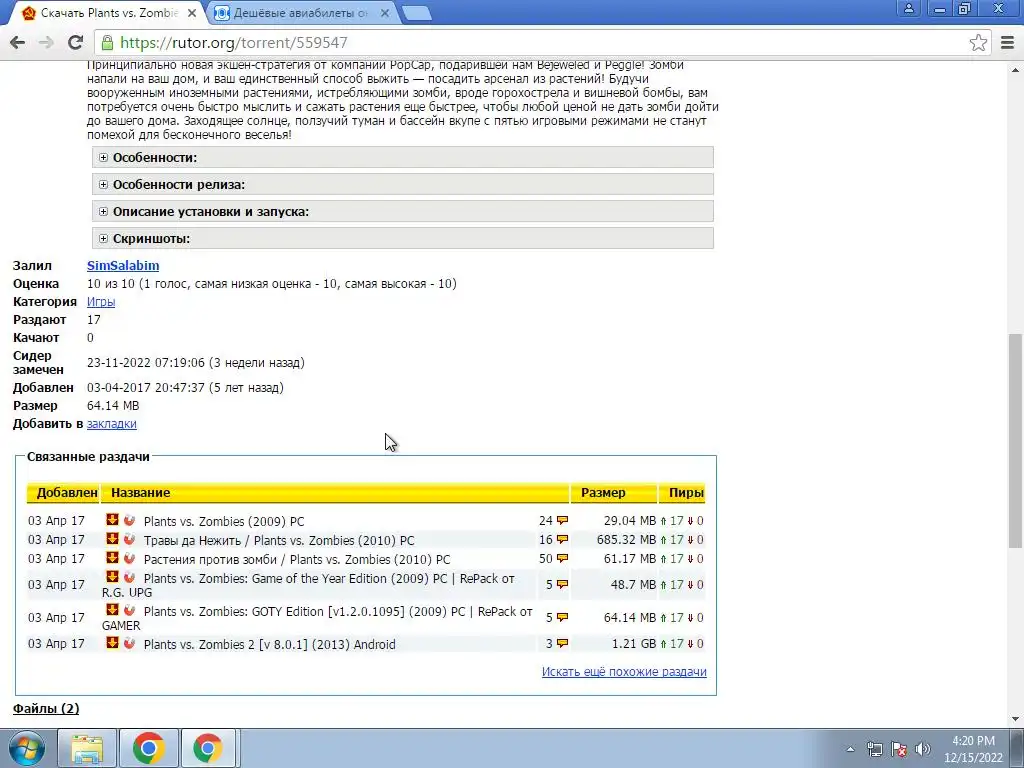Show hidden system tray icons
The width and height of the screenshot is (1024, 768).
pyautogui.click(x=850, y=749)
